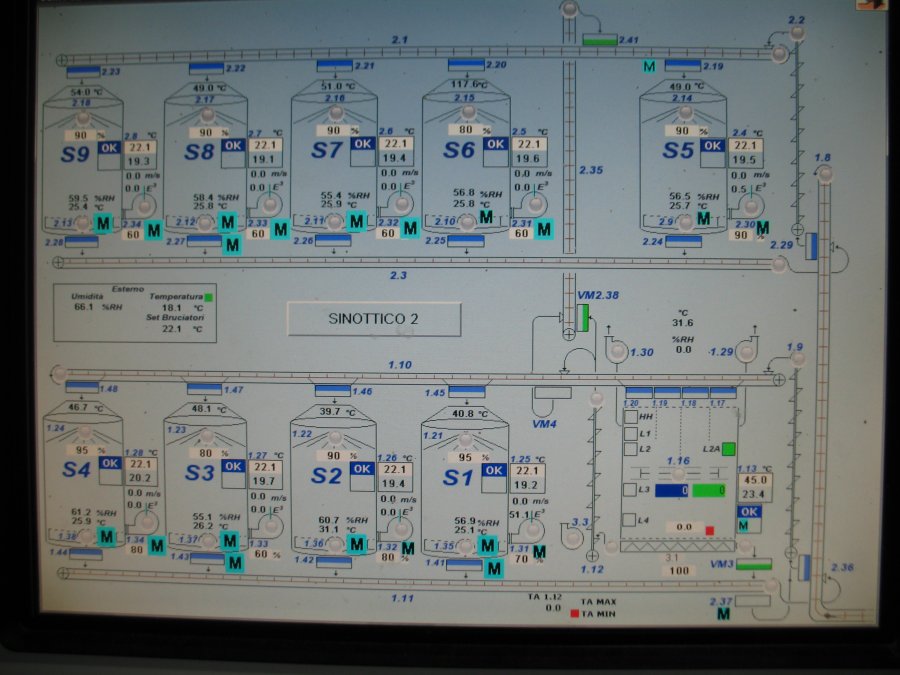The width and height of the screenshot is (900, 675).
Task: Click the M icon beside extractor 2.12
Action: (x=228, y=222)
